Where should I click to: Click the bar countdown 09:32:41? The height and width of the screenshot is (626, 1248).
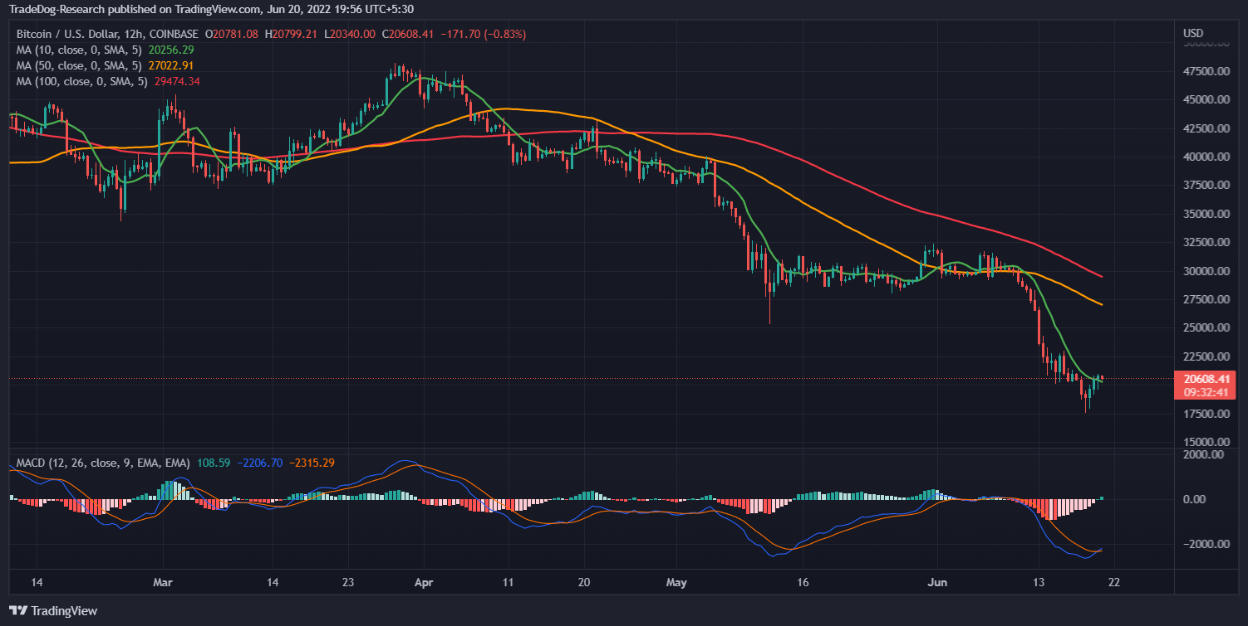coord(1206,393)
